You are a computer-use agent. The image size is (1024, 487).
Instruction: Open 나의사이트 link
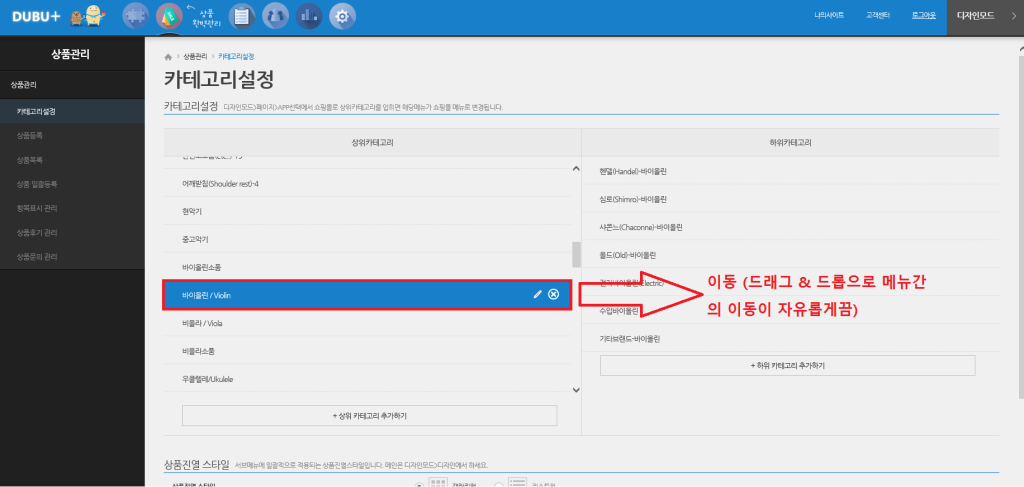pyautogui.click(x=829, y=15)
